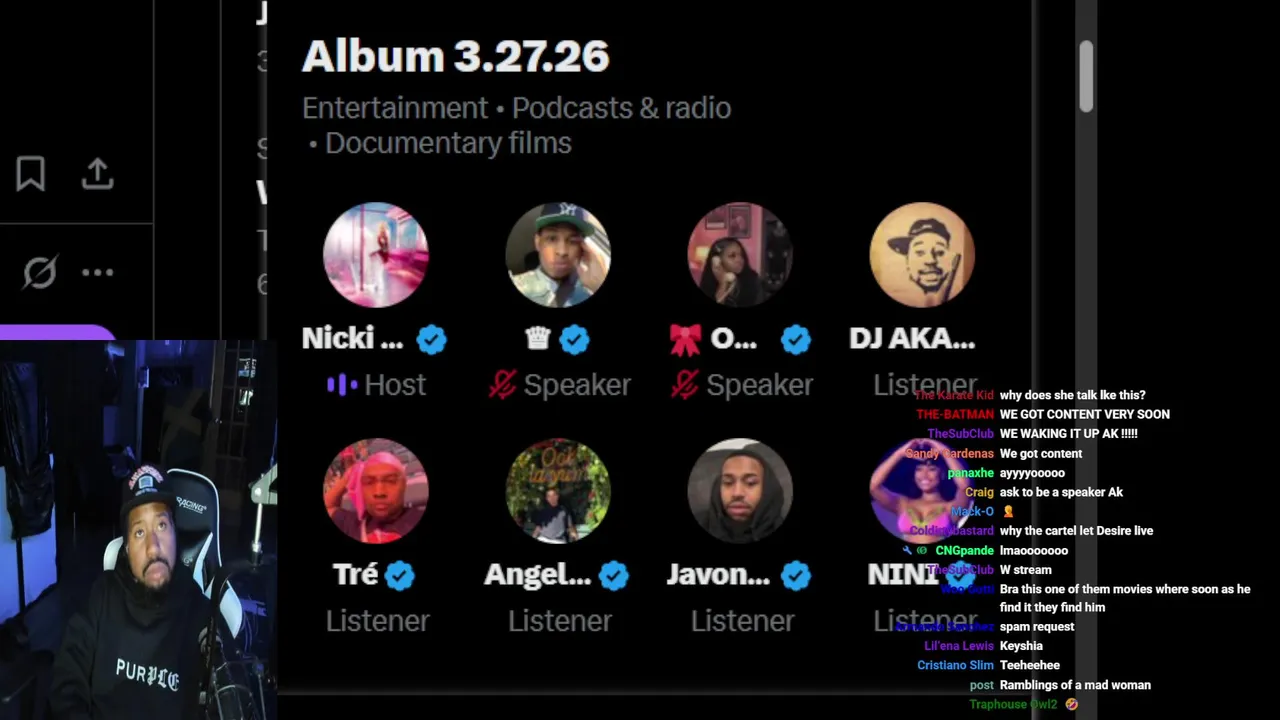Click the Podcasts & radio topic tag

[621, 108]
